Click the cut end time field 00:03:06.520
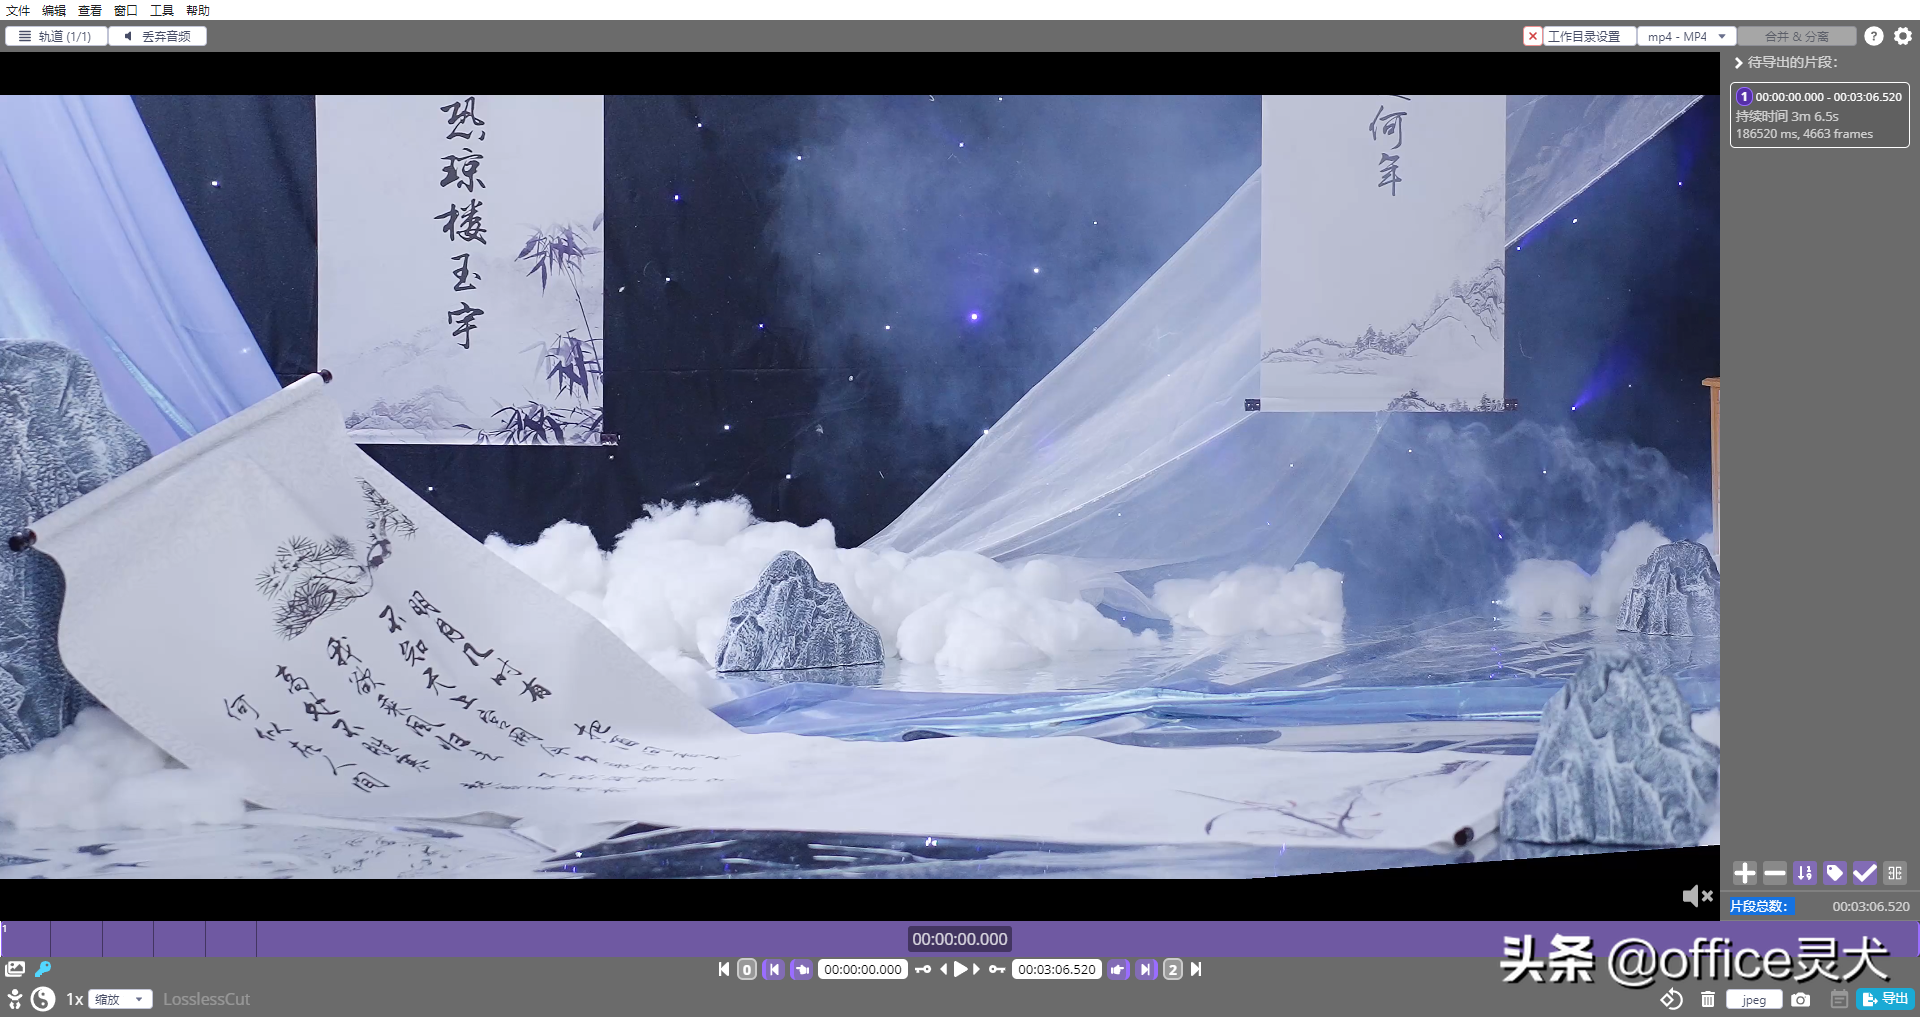The width and height of the screenshot is (1920, 1017). point(1057,969)
